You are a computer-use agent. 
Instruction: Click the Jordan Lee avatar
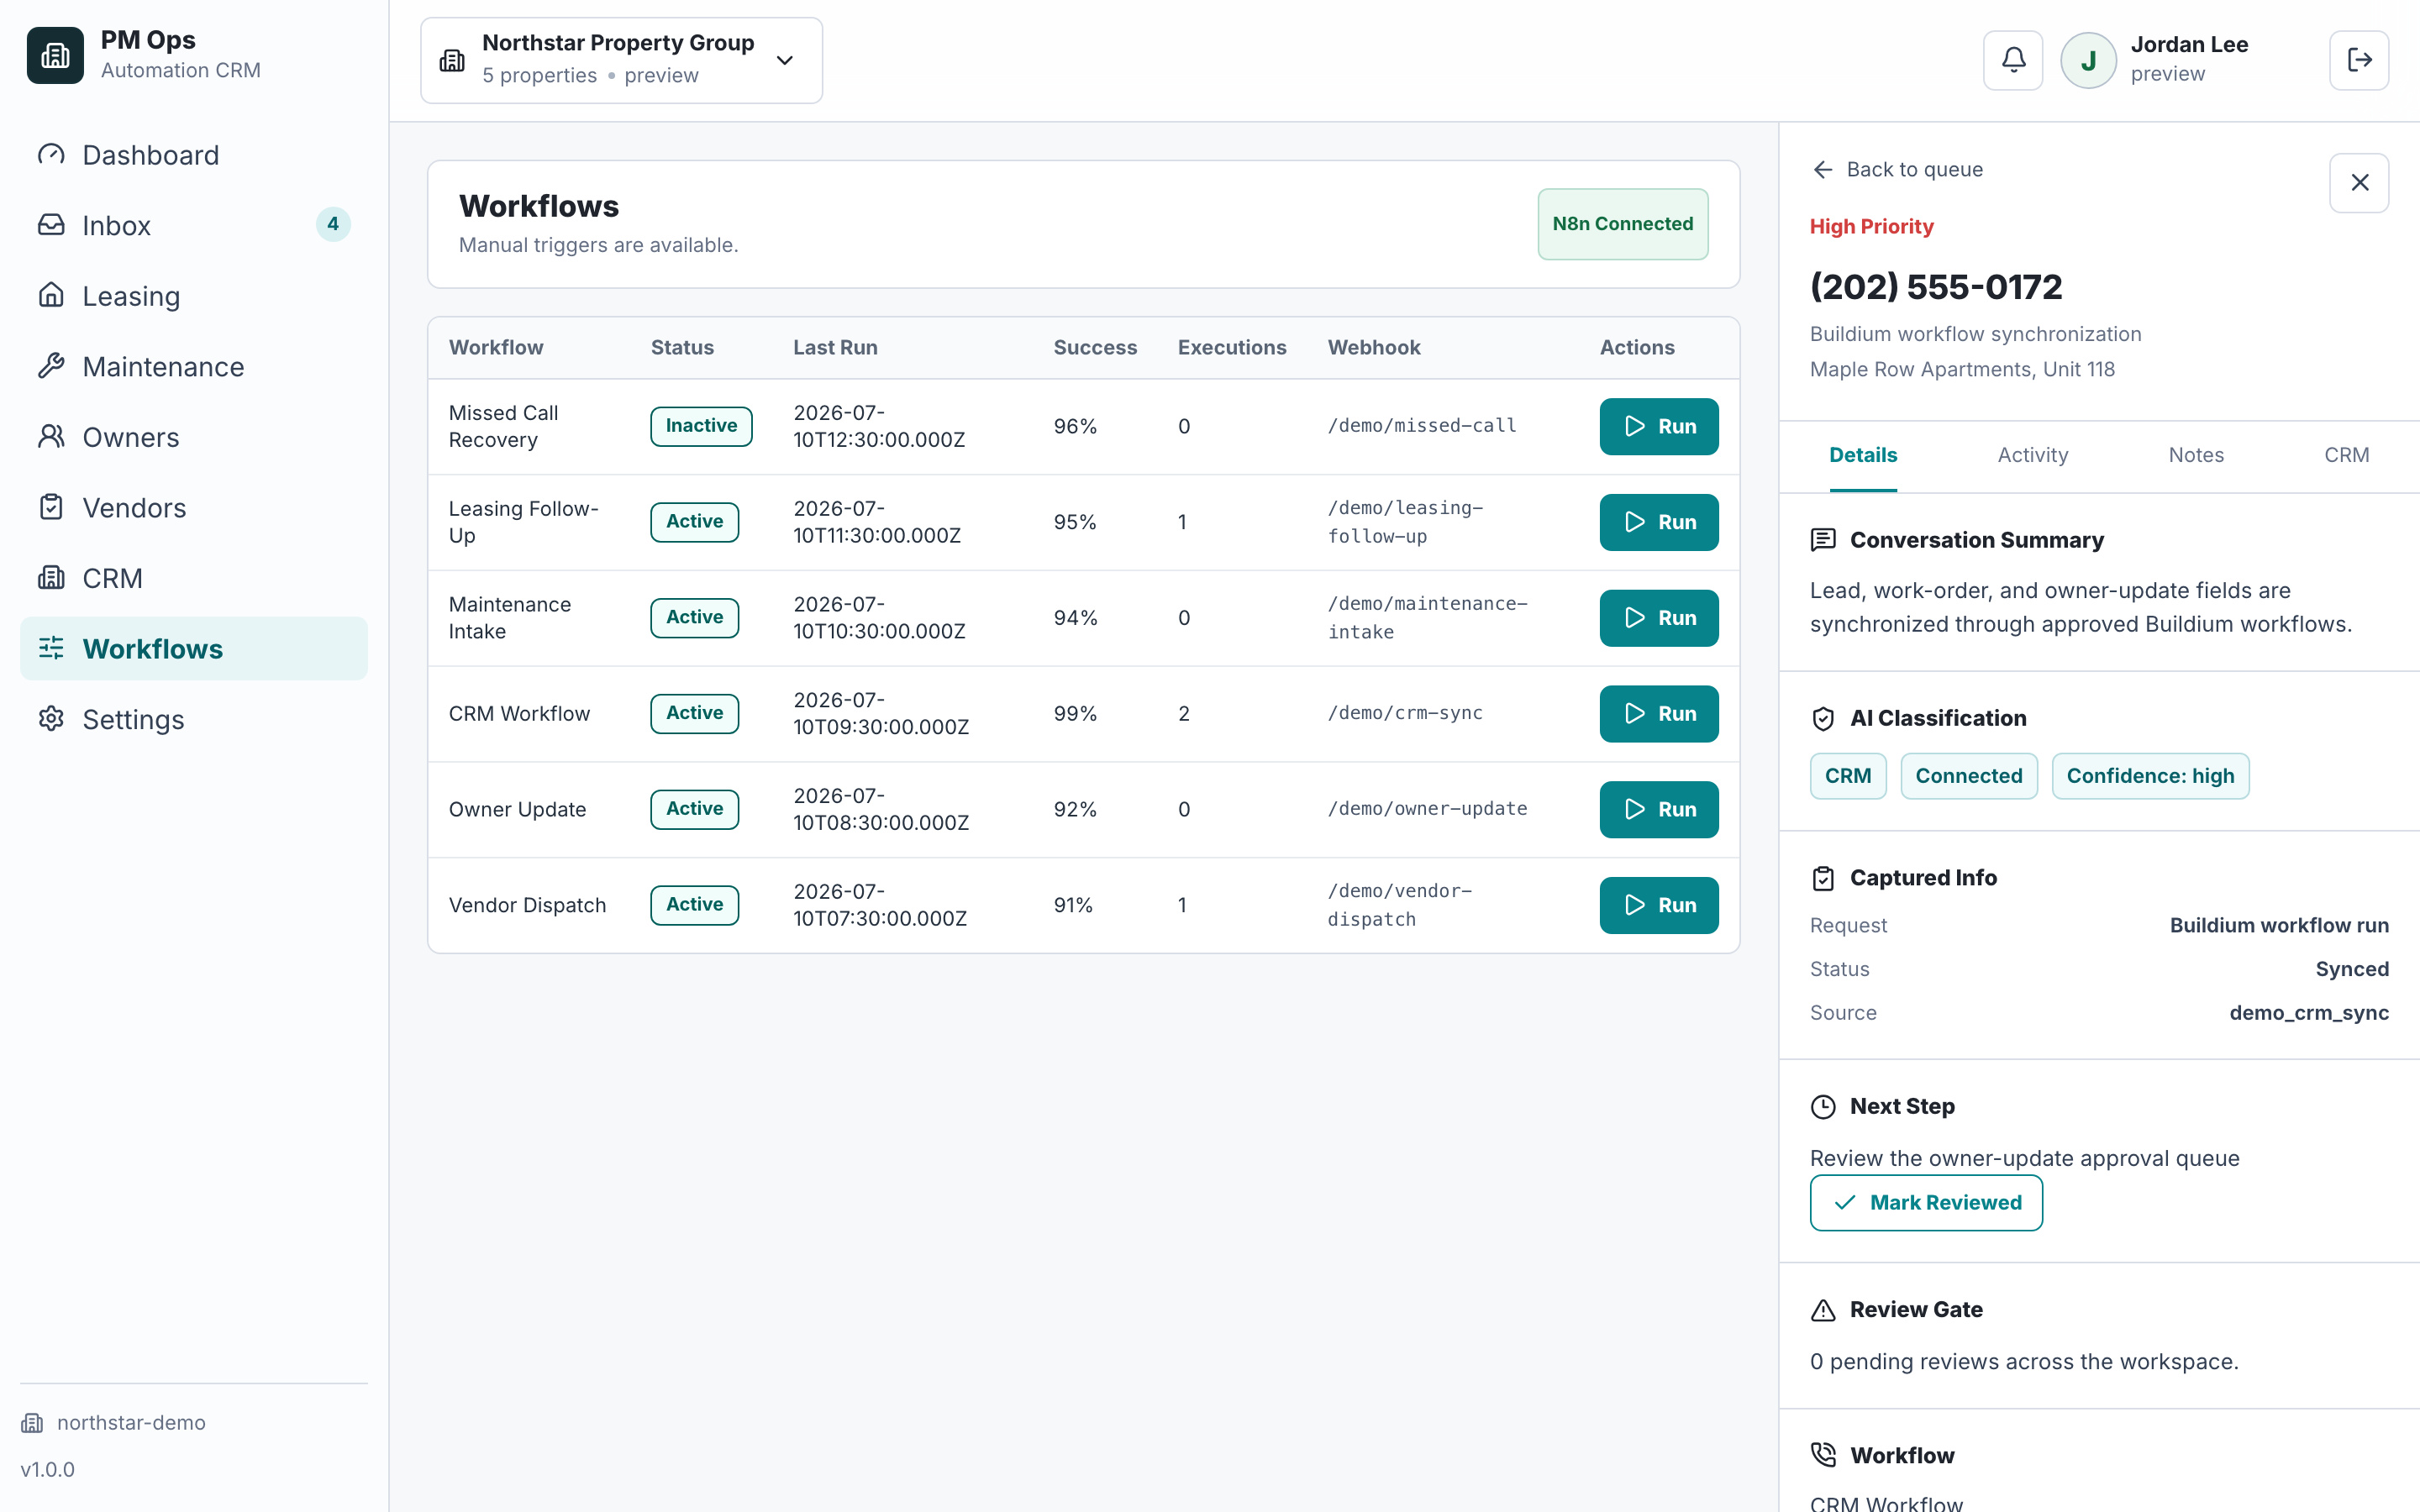[x=2088, y=60]
